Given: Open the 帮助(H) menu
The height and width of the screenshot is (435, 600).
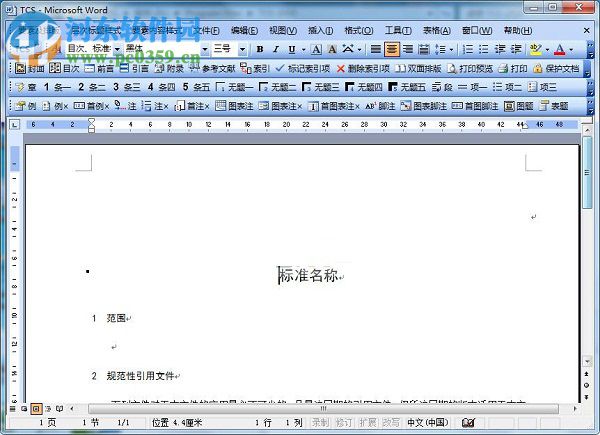Looking at the screenshot, I should point(517,31).
